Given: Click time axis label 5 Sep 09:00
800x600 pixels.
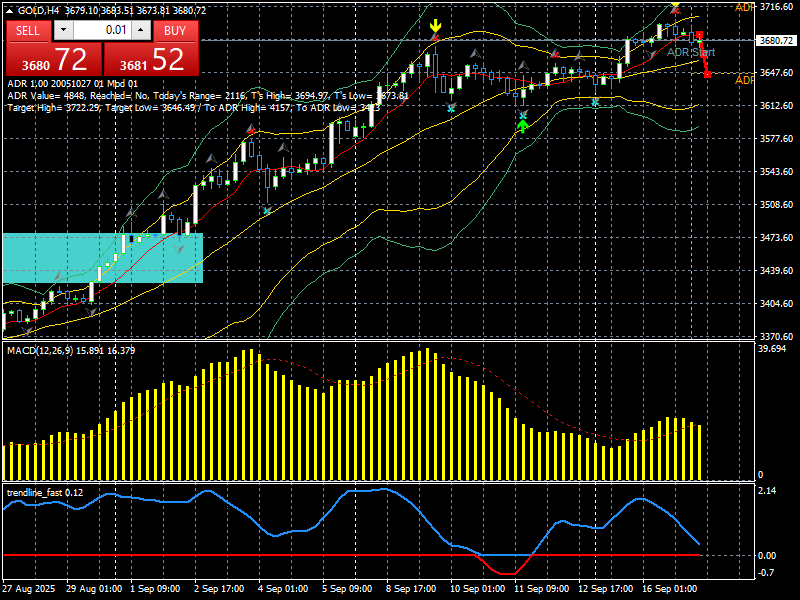Looking at the screenshot, I should pos(347,589).
